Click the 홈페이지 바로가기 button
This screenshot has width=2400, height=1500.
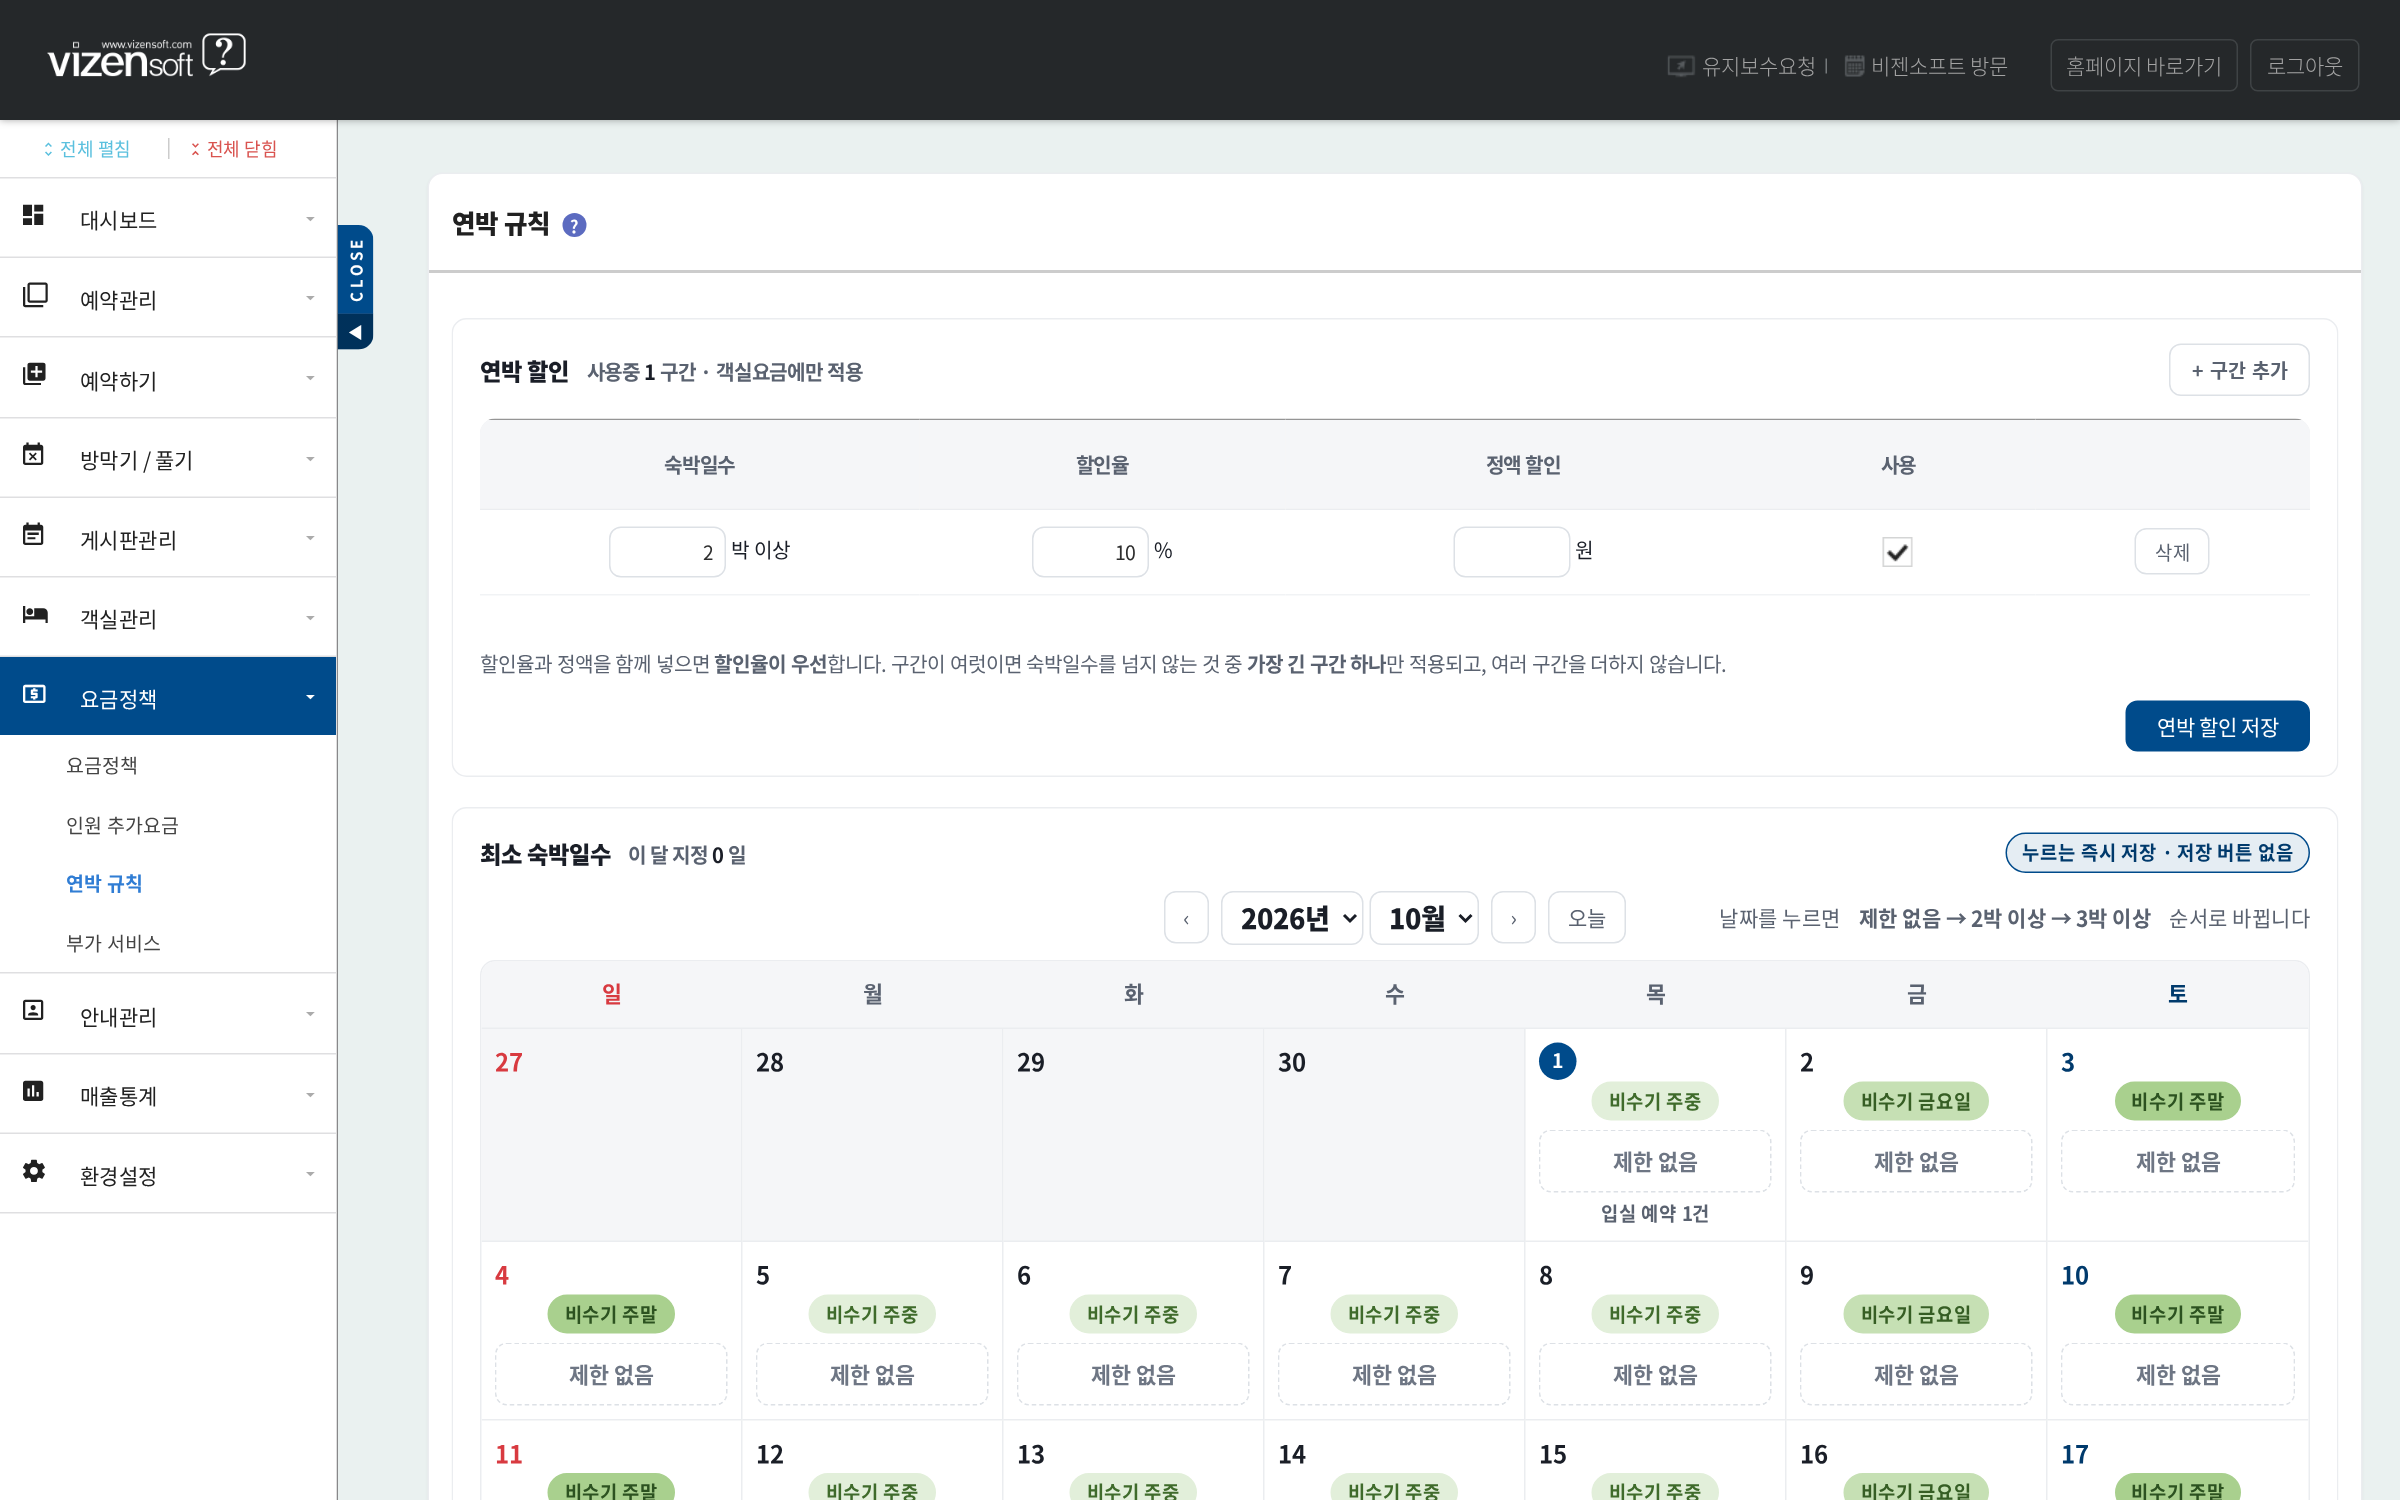(x=2143, y=66)
